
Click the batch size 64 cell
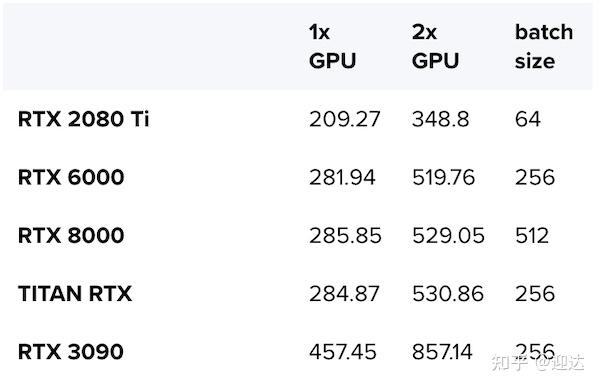[x=528, y=119]
